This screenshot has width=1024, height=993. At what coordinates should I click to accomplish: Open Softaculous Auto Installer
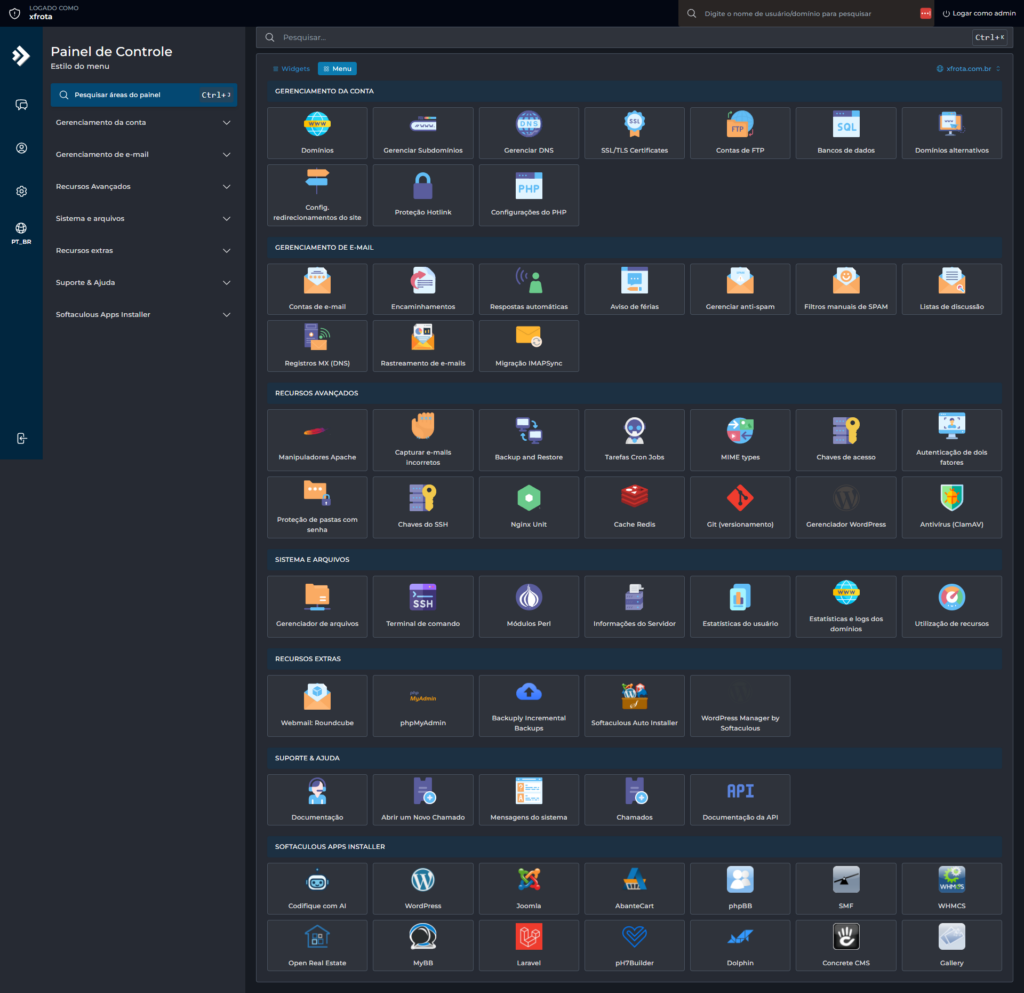pos(634,706)
